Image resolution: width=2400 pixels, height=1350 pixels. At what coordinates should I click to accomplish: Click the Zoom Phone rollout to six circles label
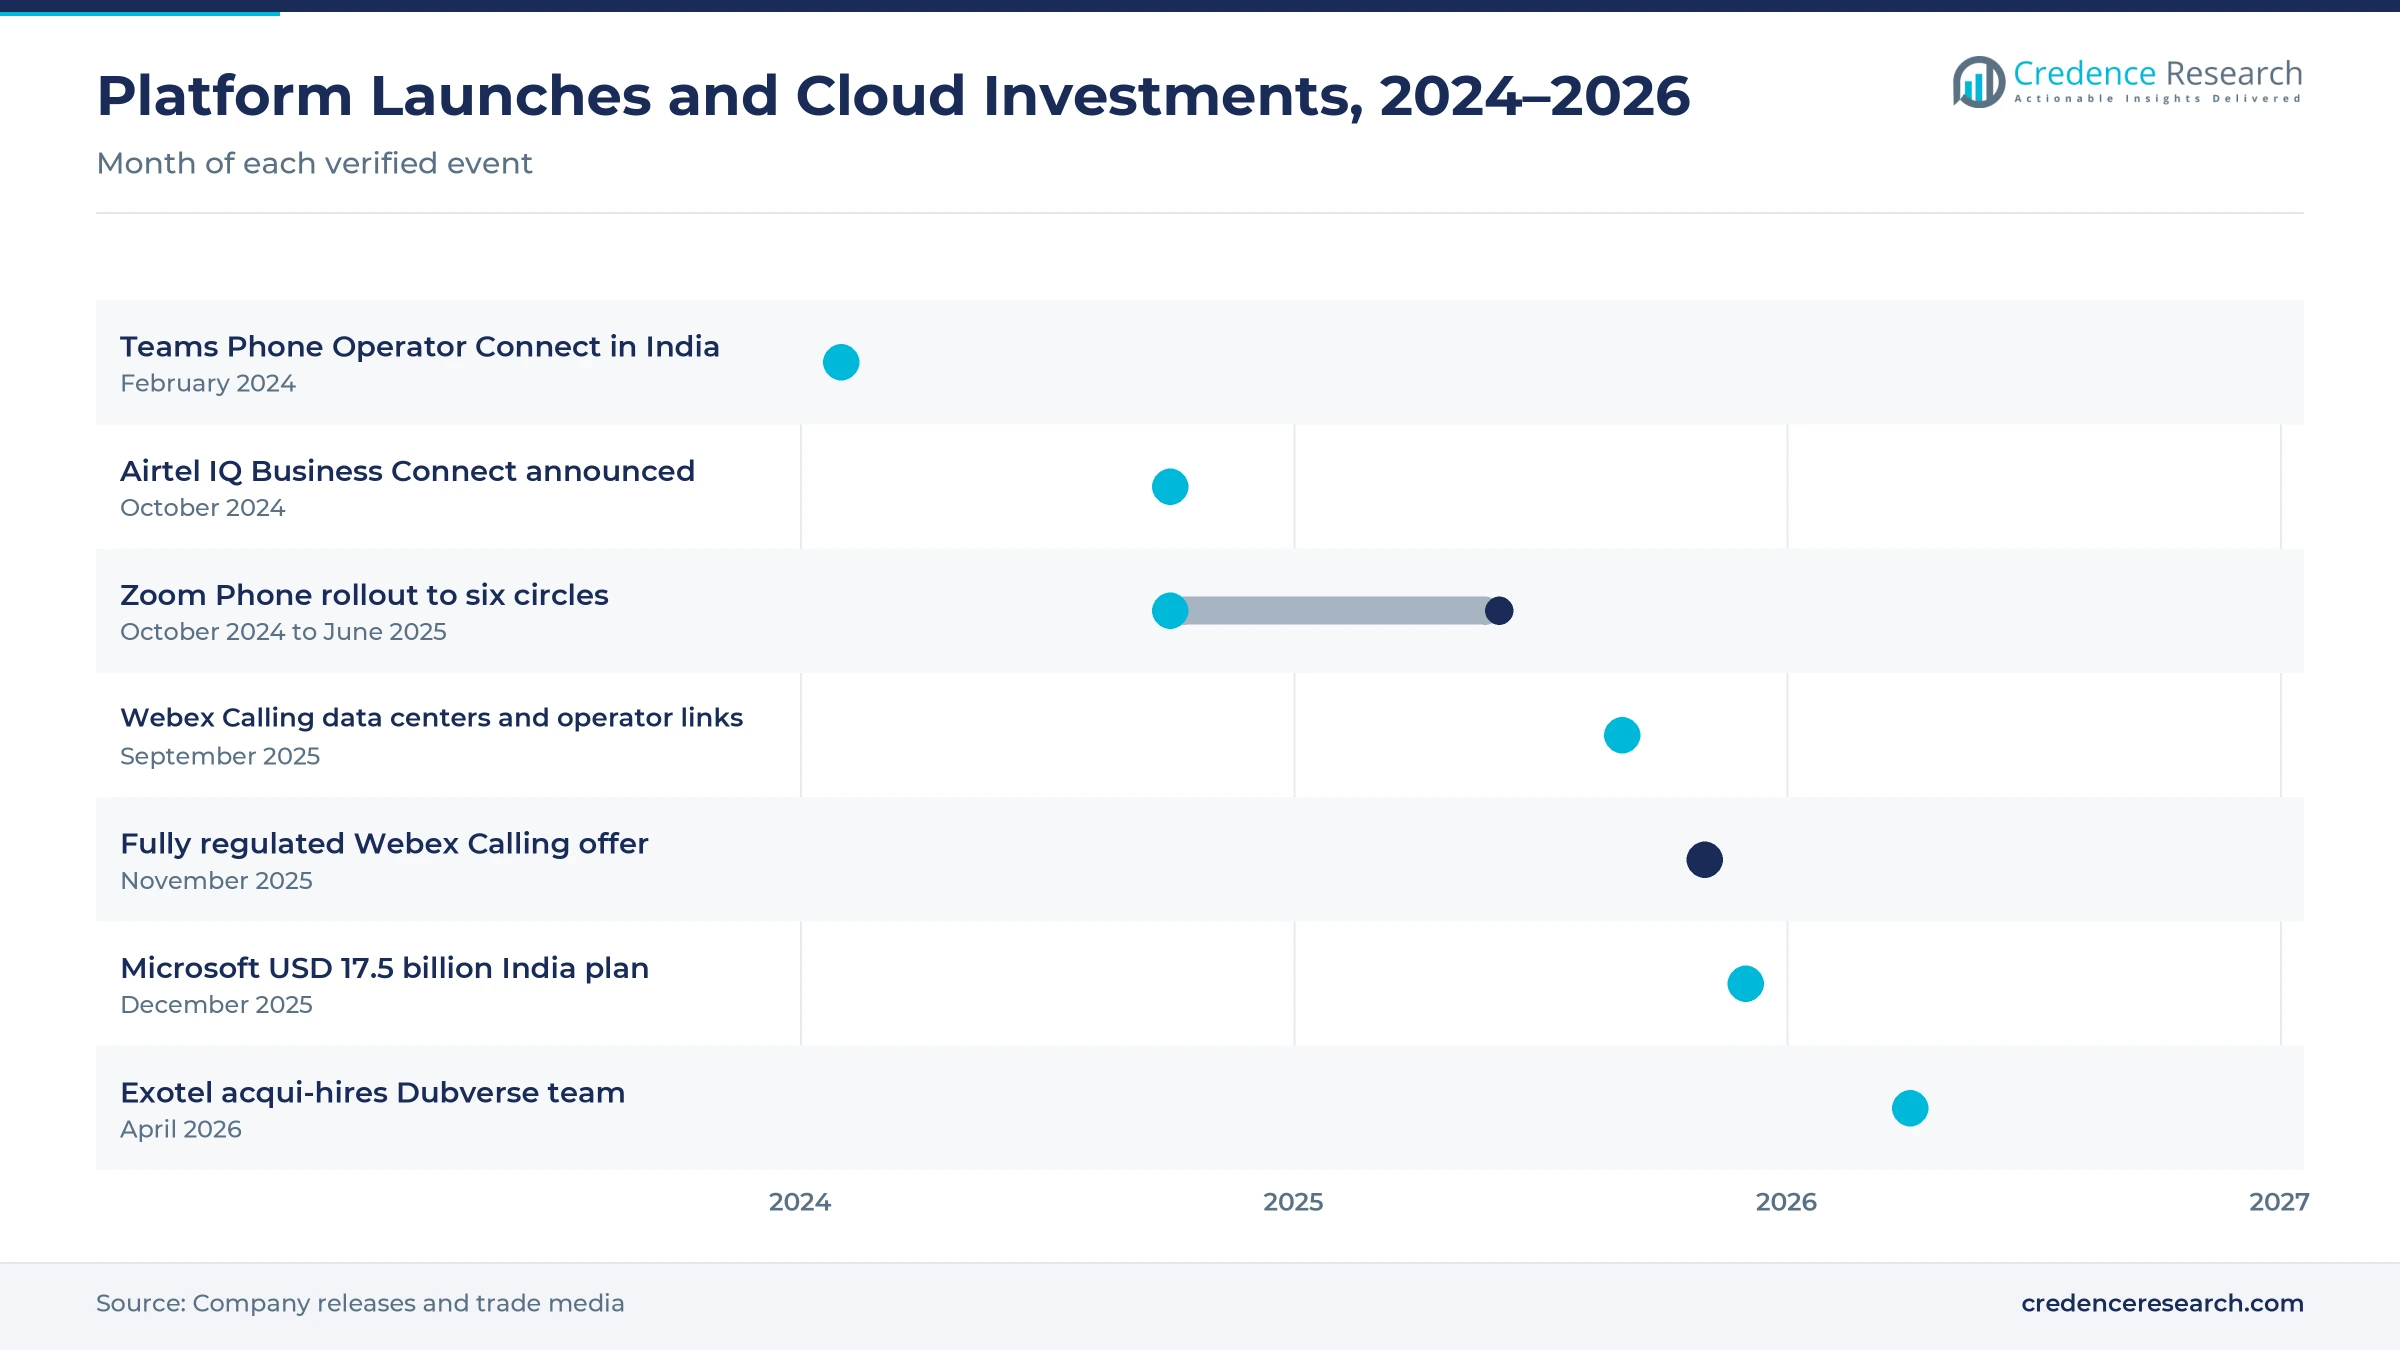coord(364,595)
